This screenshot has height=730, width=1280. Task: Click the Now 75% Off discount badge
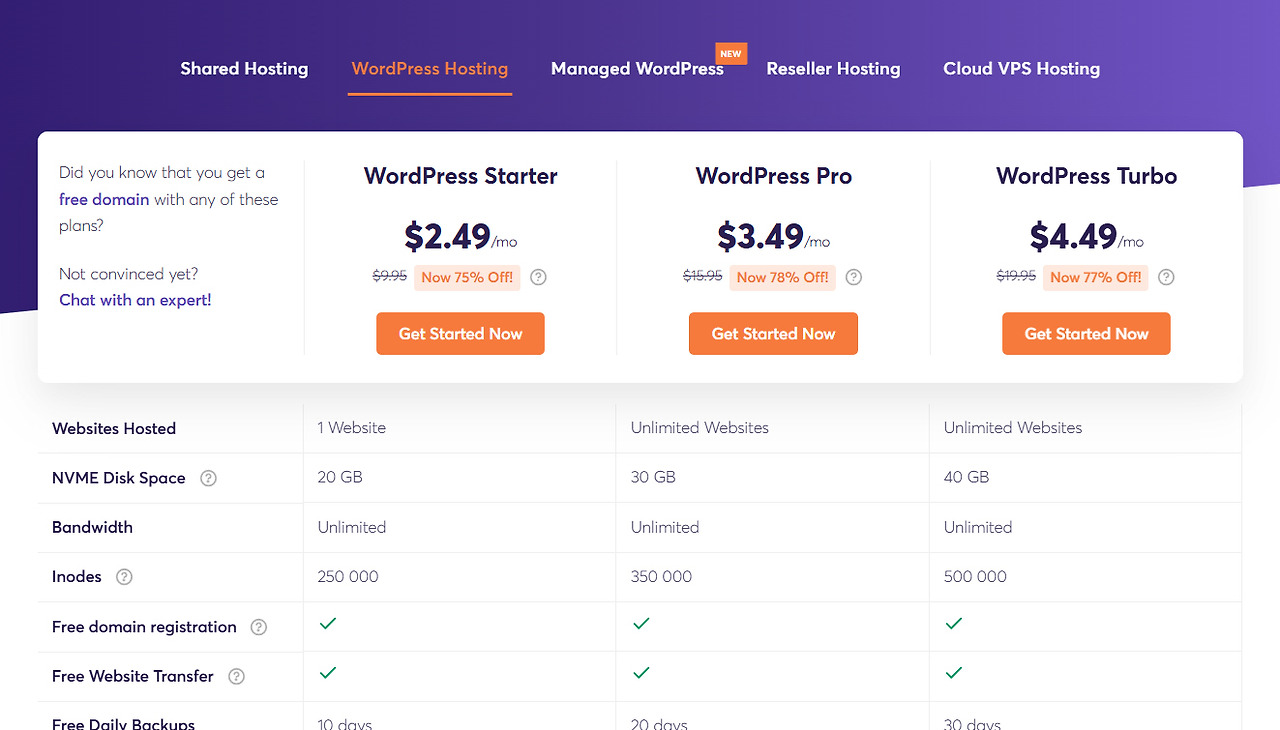pyautogui.click(x=467, y=277)
